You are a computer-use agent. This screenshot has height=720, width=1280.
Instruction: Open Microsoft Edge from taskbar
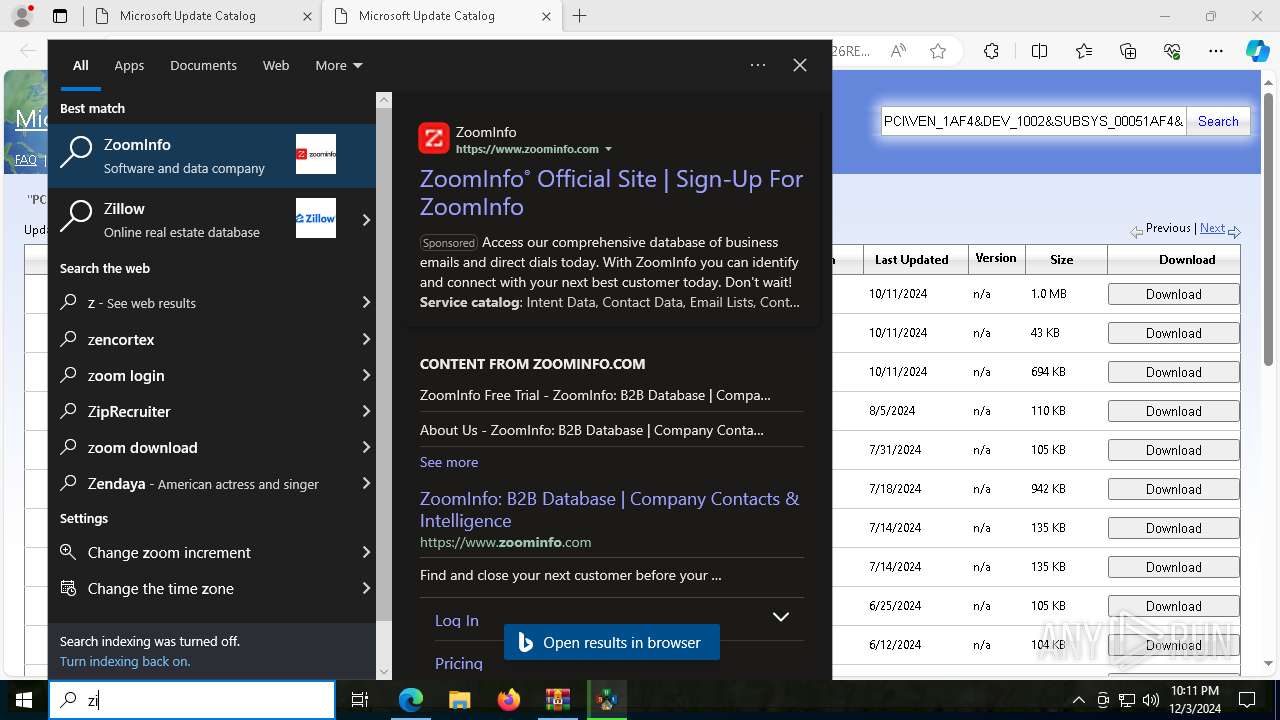pyautogui.click(x=411, y=700)
